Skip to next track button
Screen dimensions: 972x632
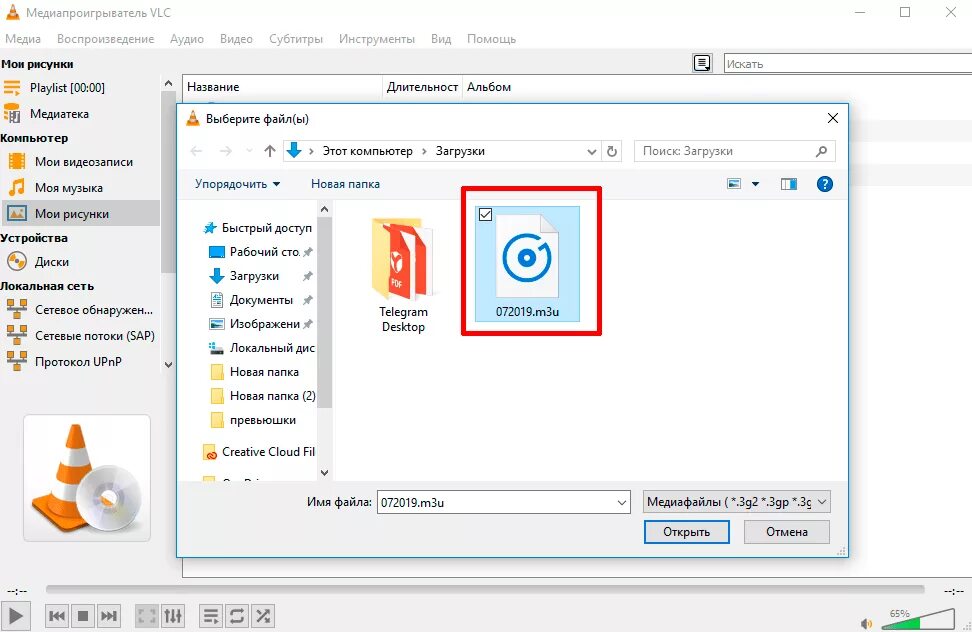click(x=108, y=616)
